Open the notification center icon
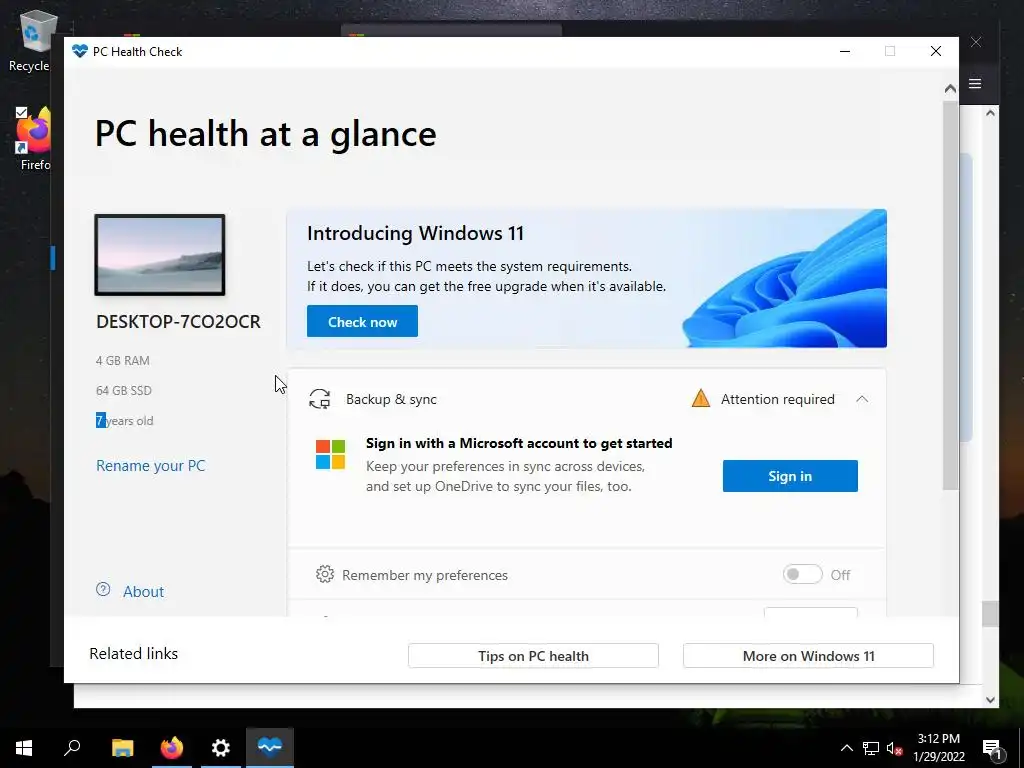The height and width of the screenshot is (768, 1024). tap(991, 749)
